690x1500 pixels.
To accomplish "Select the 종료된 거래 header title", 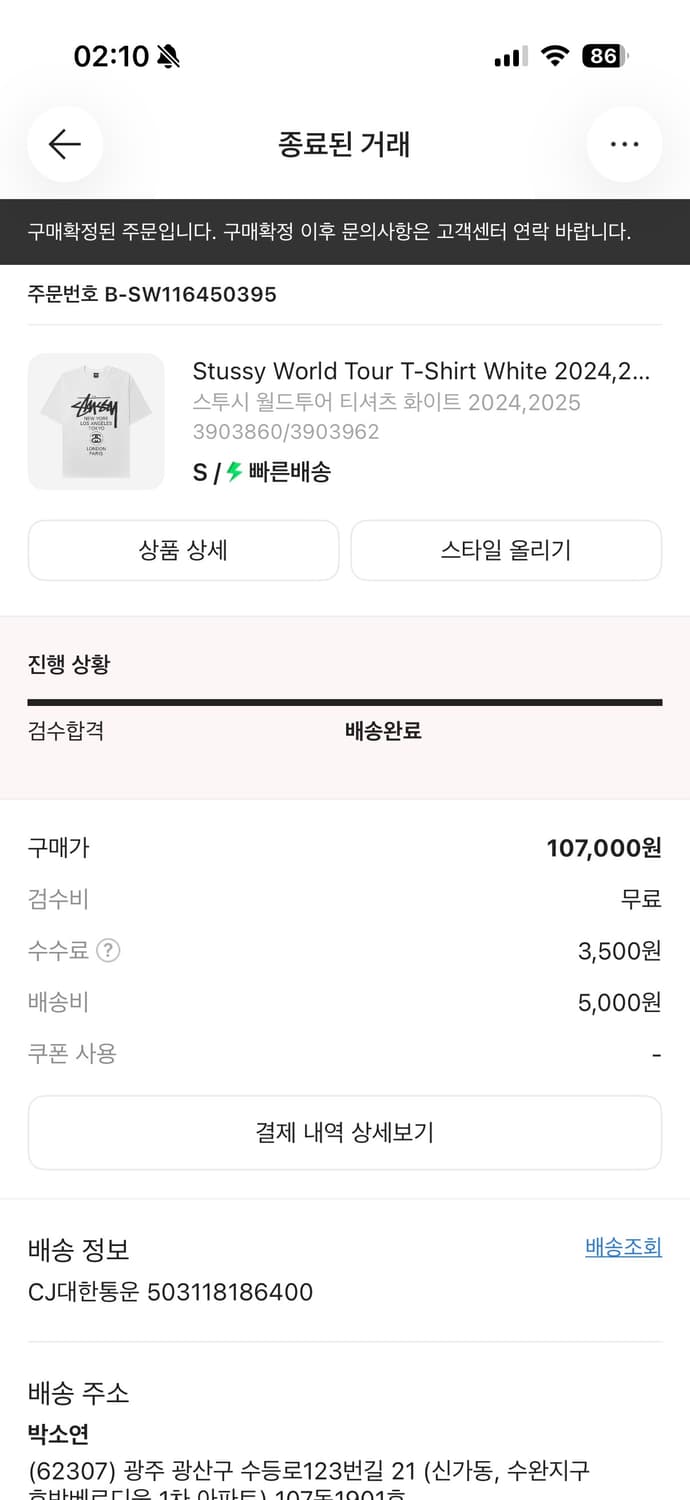I will click(345, 144).
